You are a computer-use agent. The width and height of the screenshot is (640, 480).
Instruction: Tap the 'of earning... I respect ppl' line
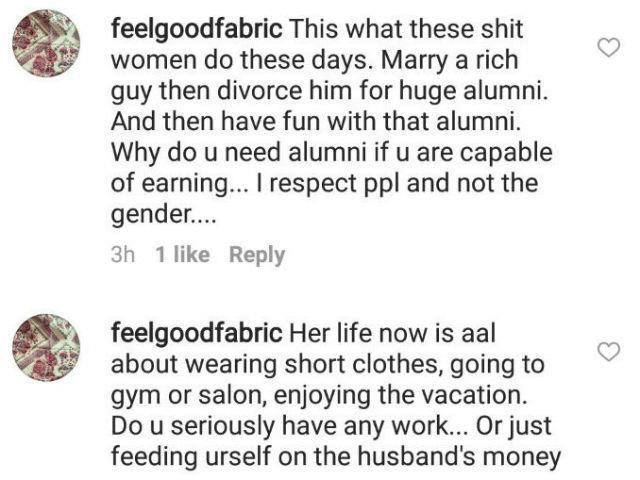point(324,183)
